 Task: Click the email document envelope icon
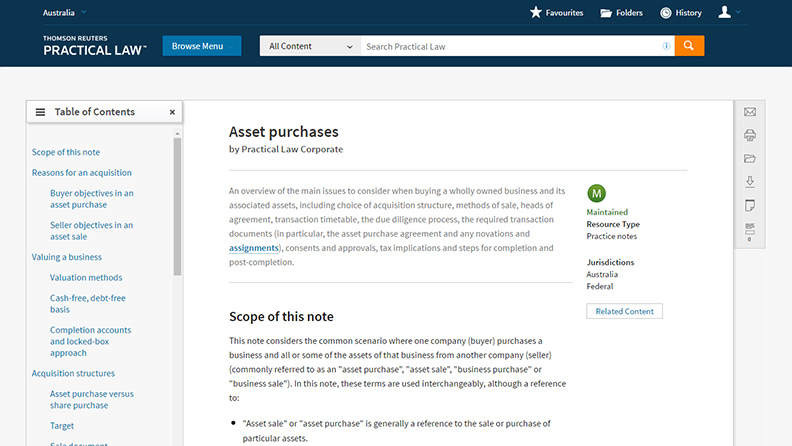[750, 112]
